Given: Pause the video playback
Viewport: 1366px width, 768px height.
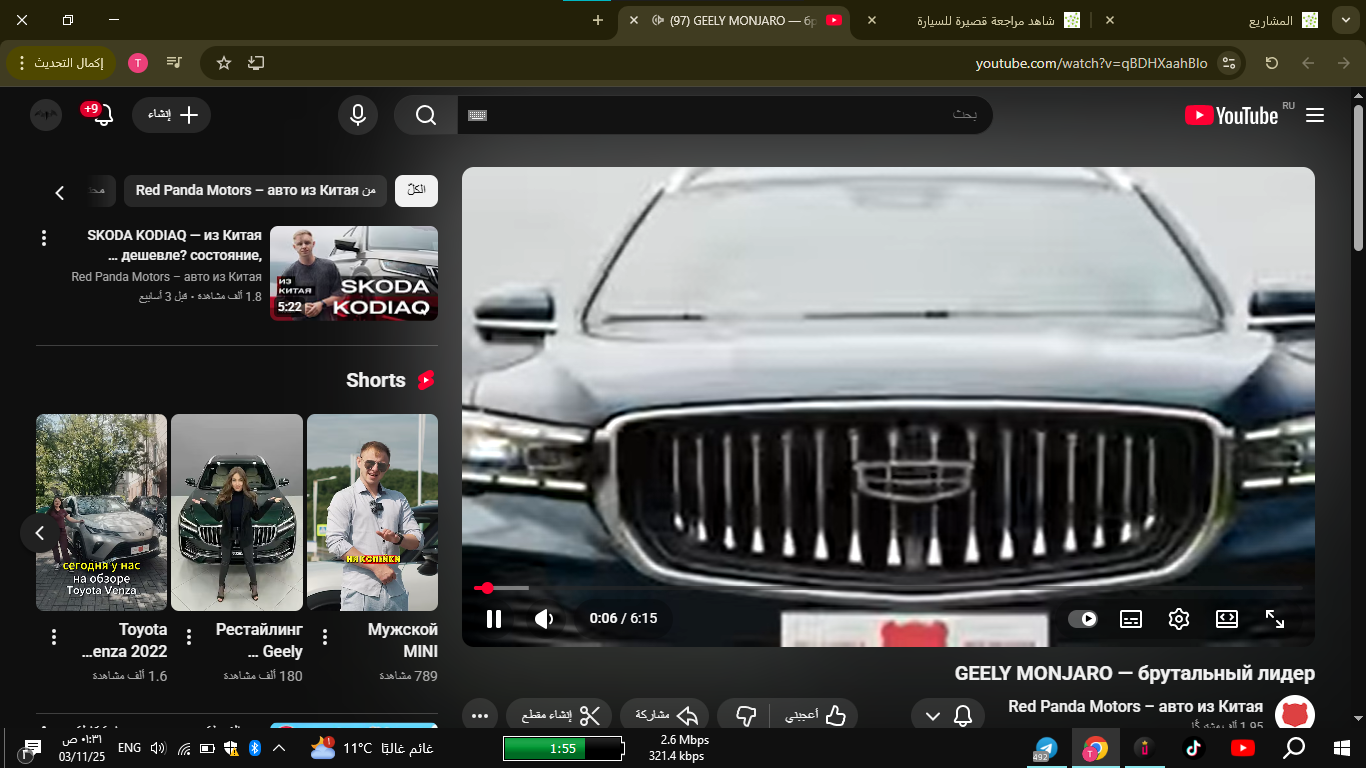Looking at the screenshot, I should [493, 619].
